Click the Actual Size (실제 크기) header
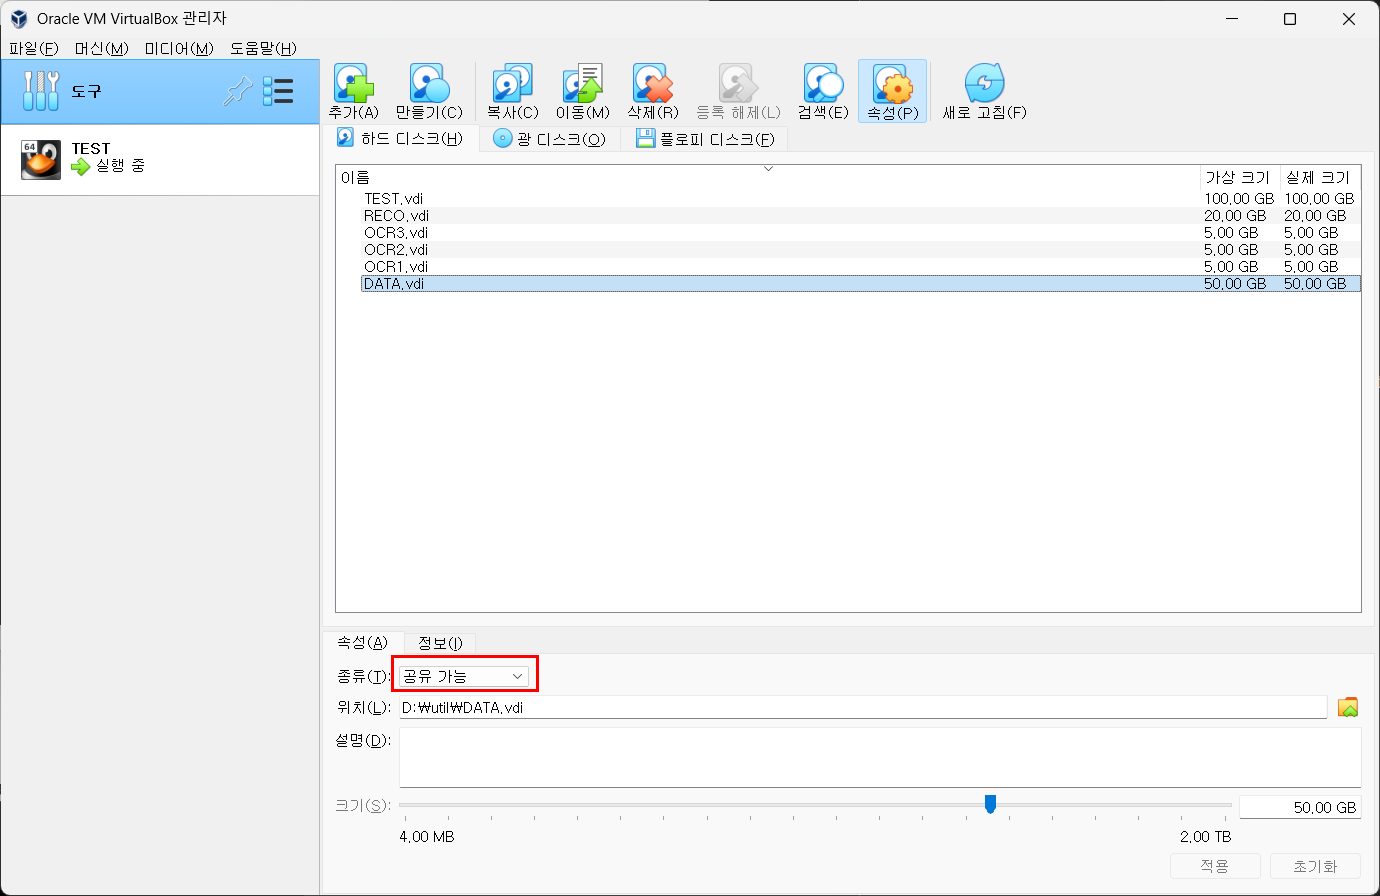1380x896 pixels. pos(1320,177)
